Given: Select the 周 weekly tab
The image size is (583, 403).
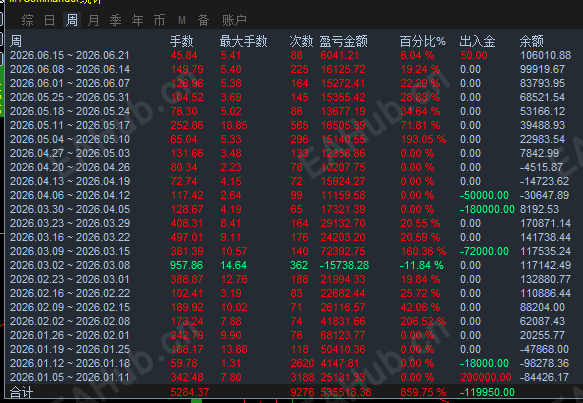Looking at the screenshot, I should click(x=72, y=20).
